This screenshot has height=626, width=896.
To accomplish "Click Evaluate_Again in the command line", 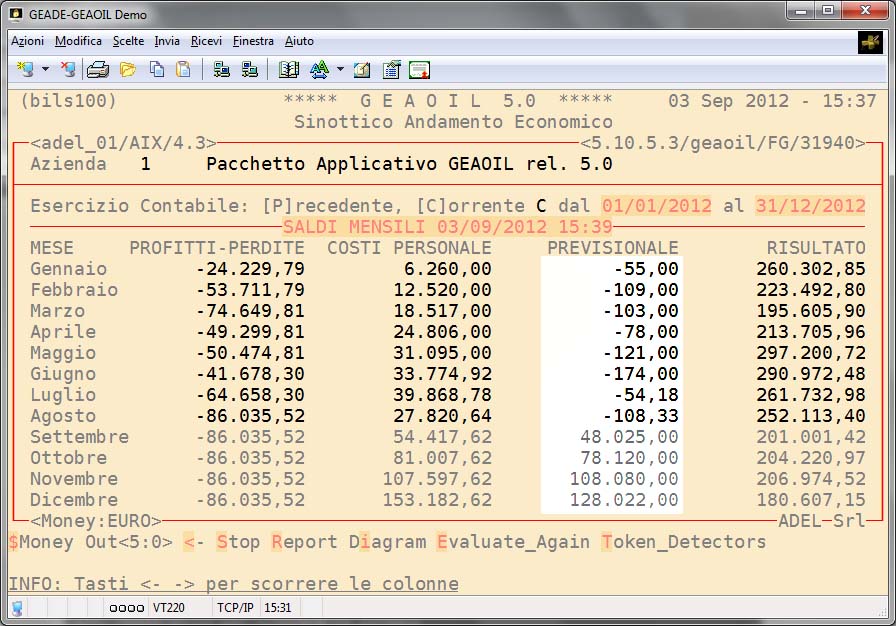I will pyautogui.click(x=513, y=542).
